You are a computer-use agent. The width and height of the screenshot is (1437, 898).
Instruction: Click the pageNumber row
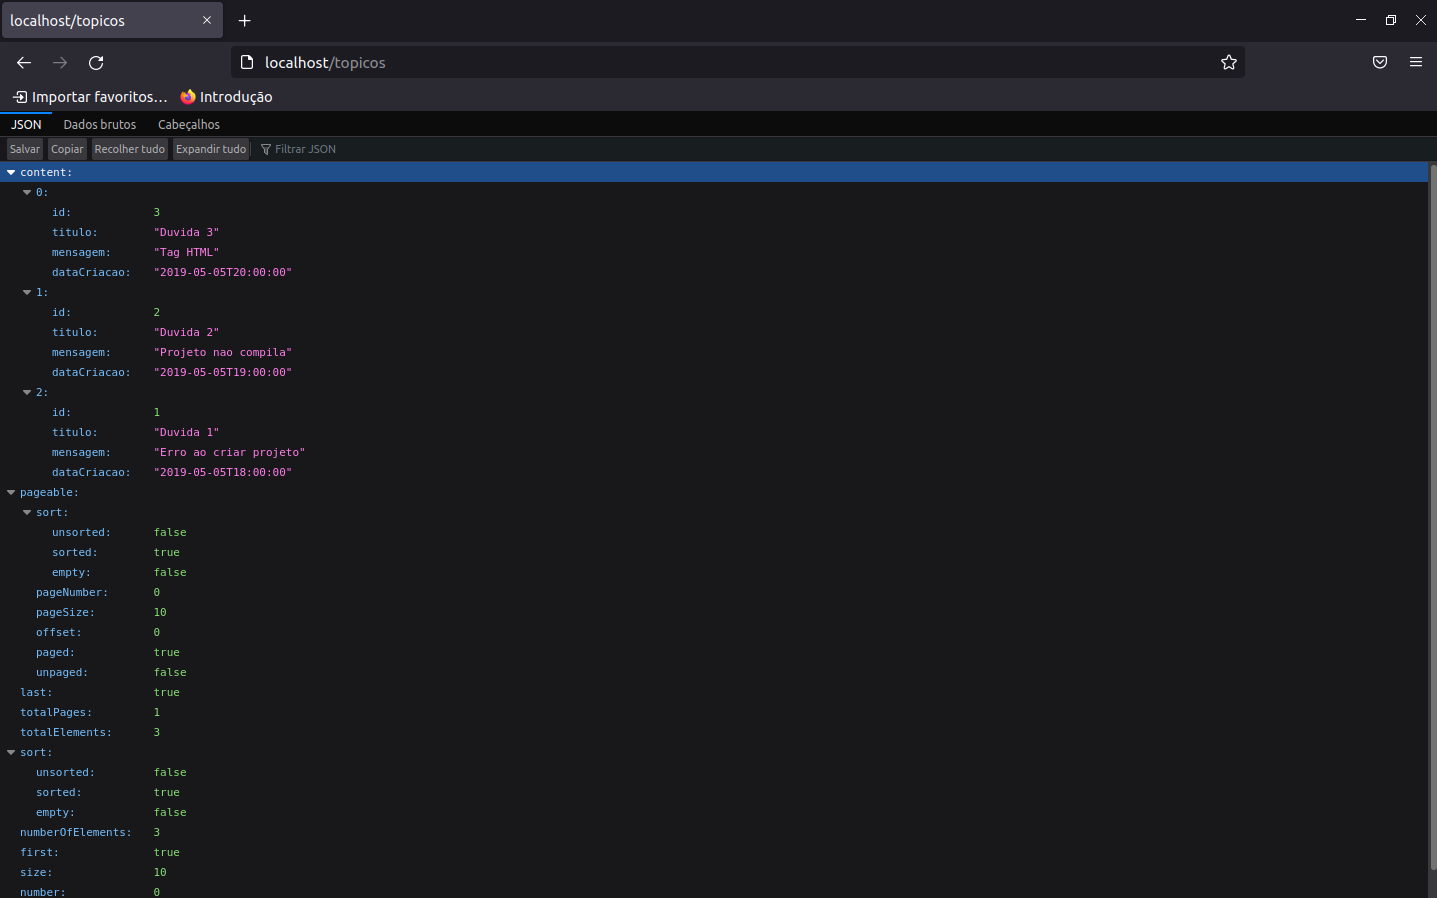click(x=713, y=592)
